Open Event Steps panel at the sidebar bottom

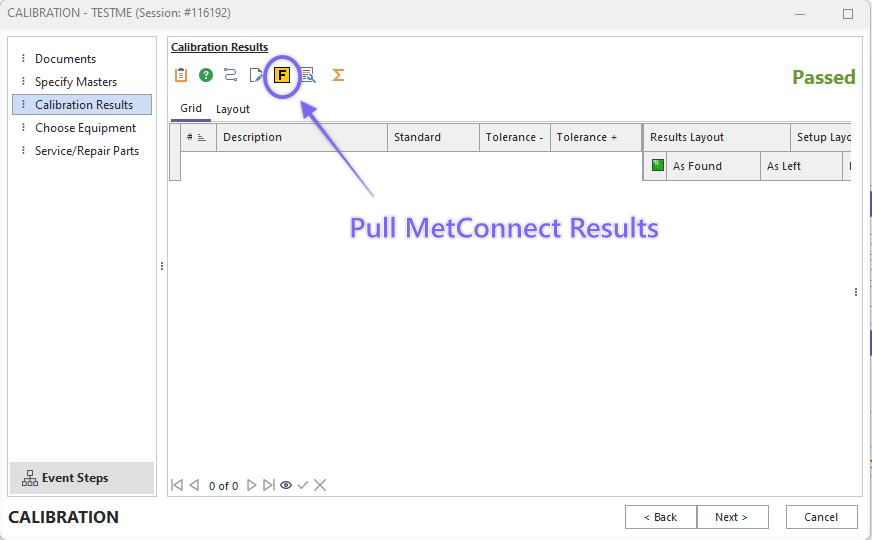point(82,478)
